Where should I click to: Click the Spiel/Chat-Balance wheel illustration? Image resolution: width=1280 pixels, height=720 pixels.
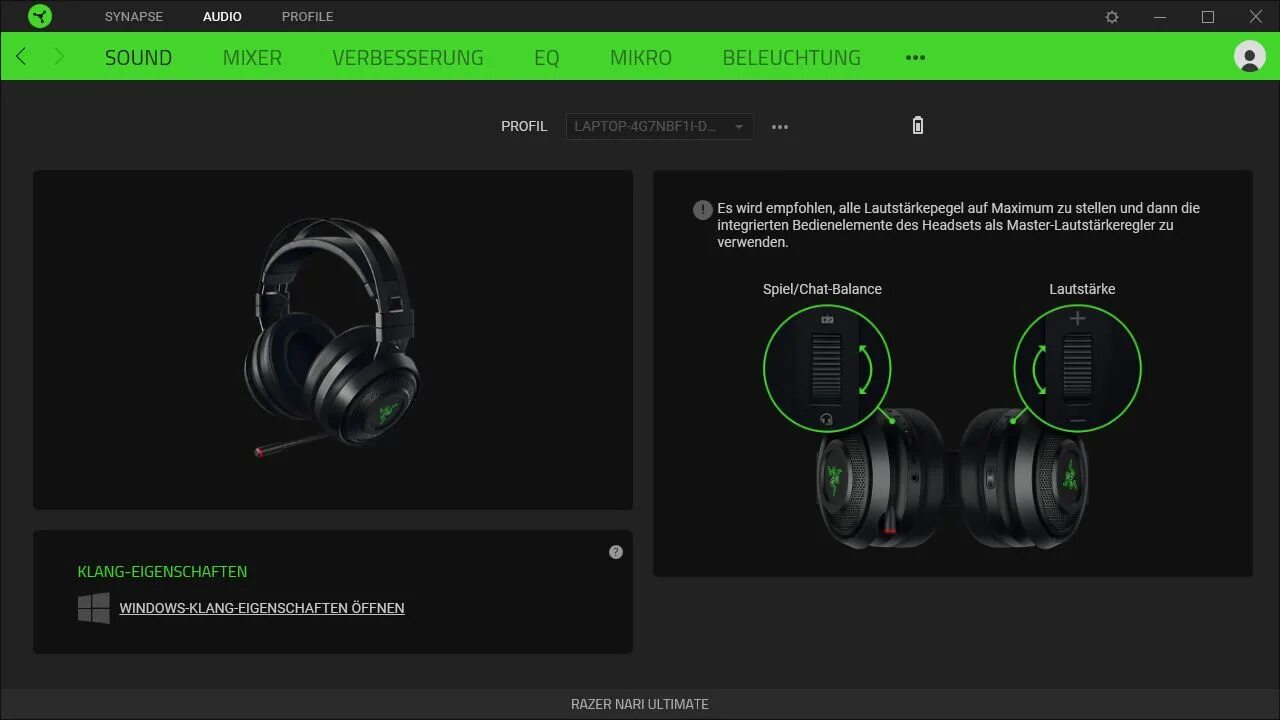coord(826,368)
